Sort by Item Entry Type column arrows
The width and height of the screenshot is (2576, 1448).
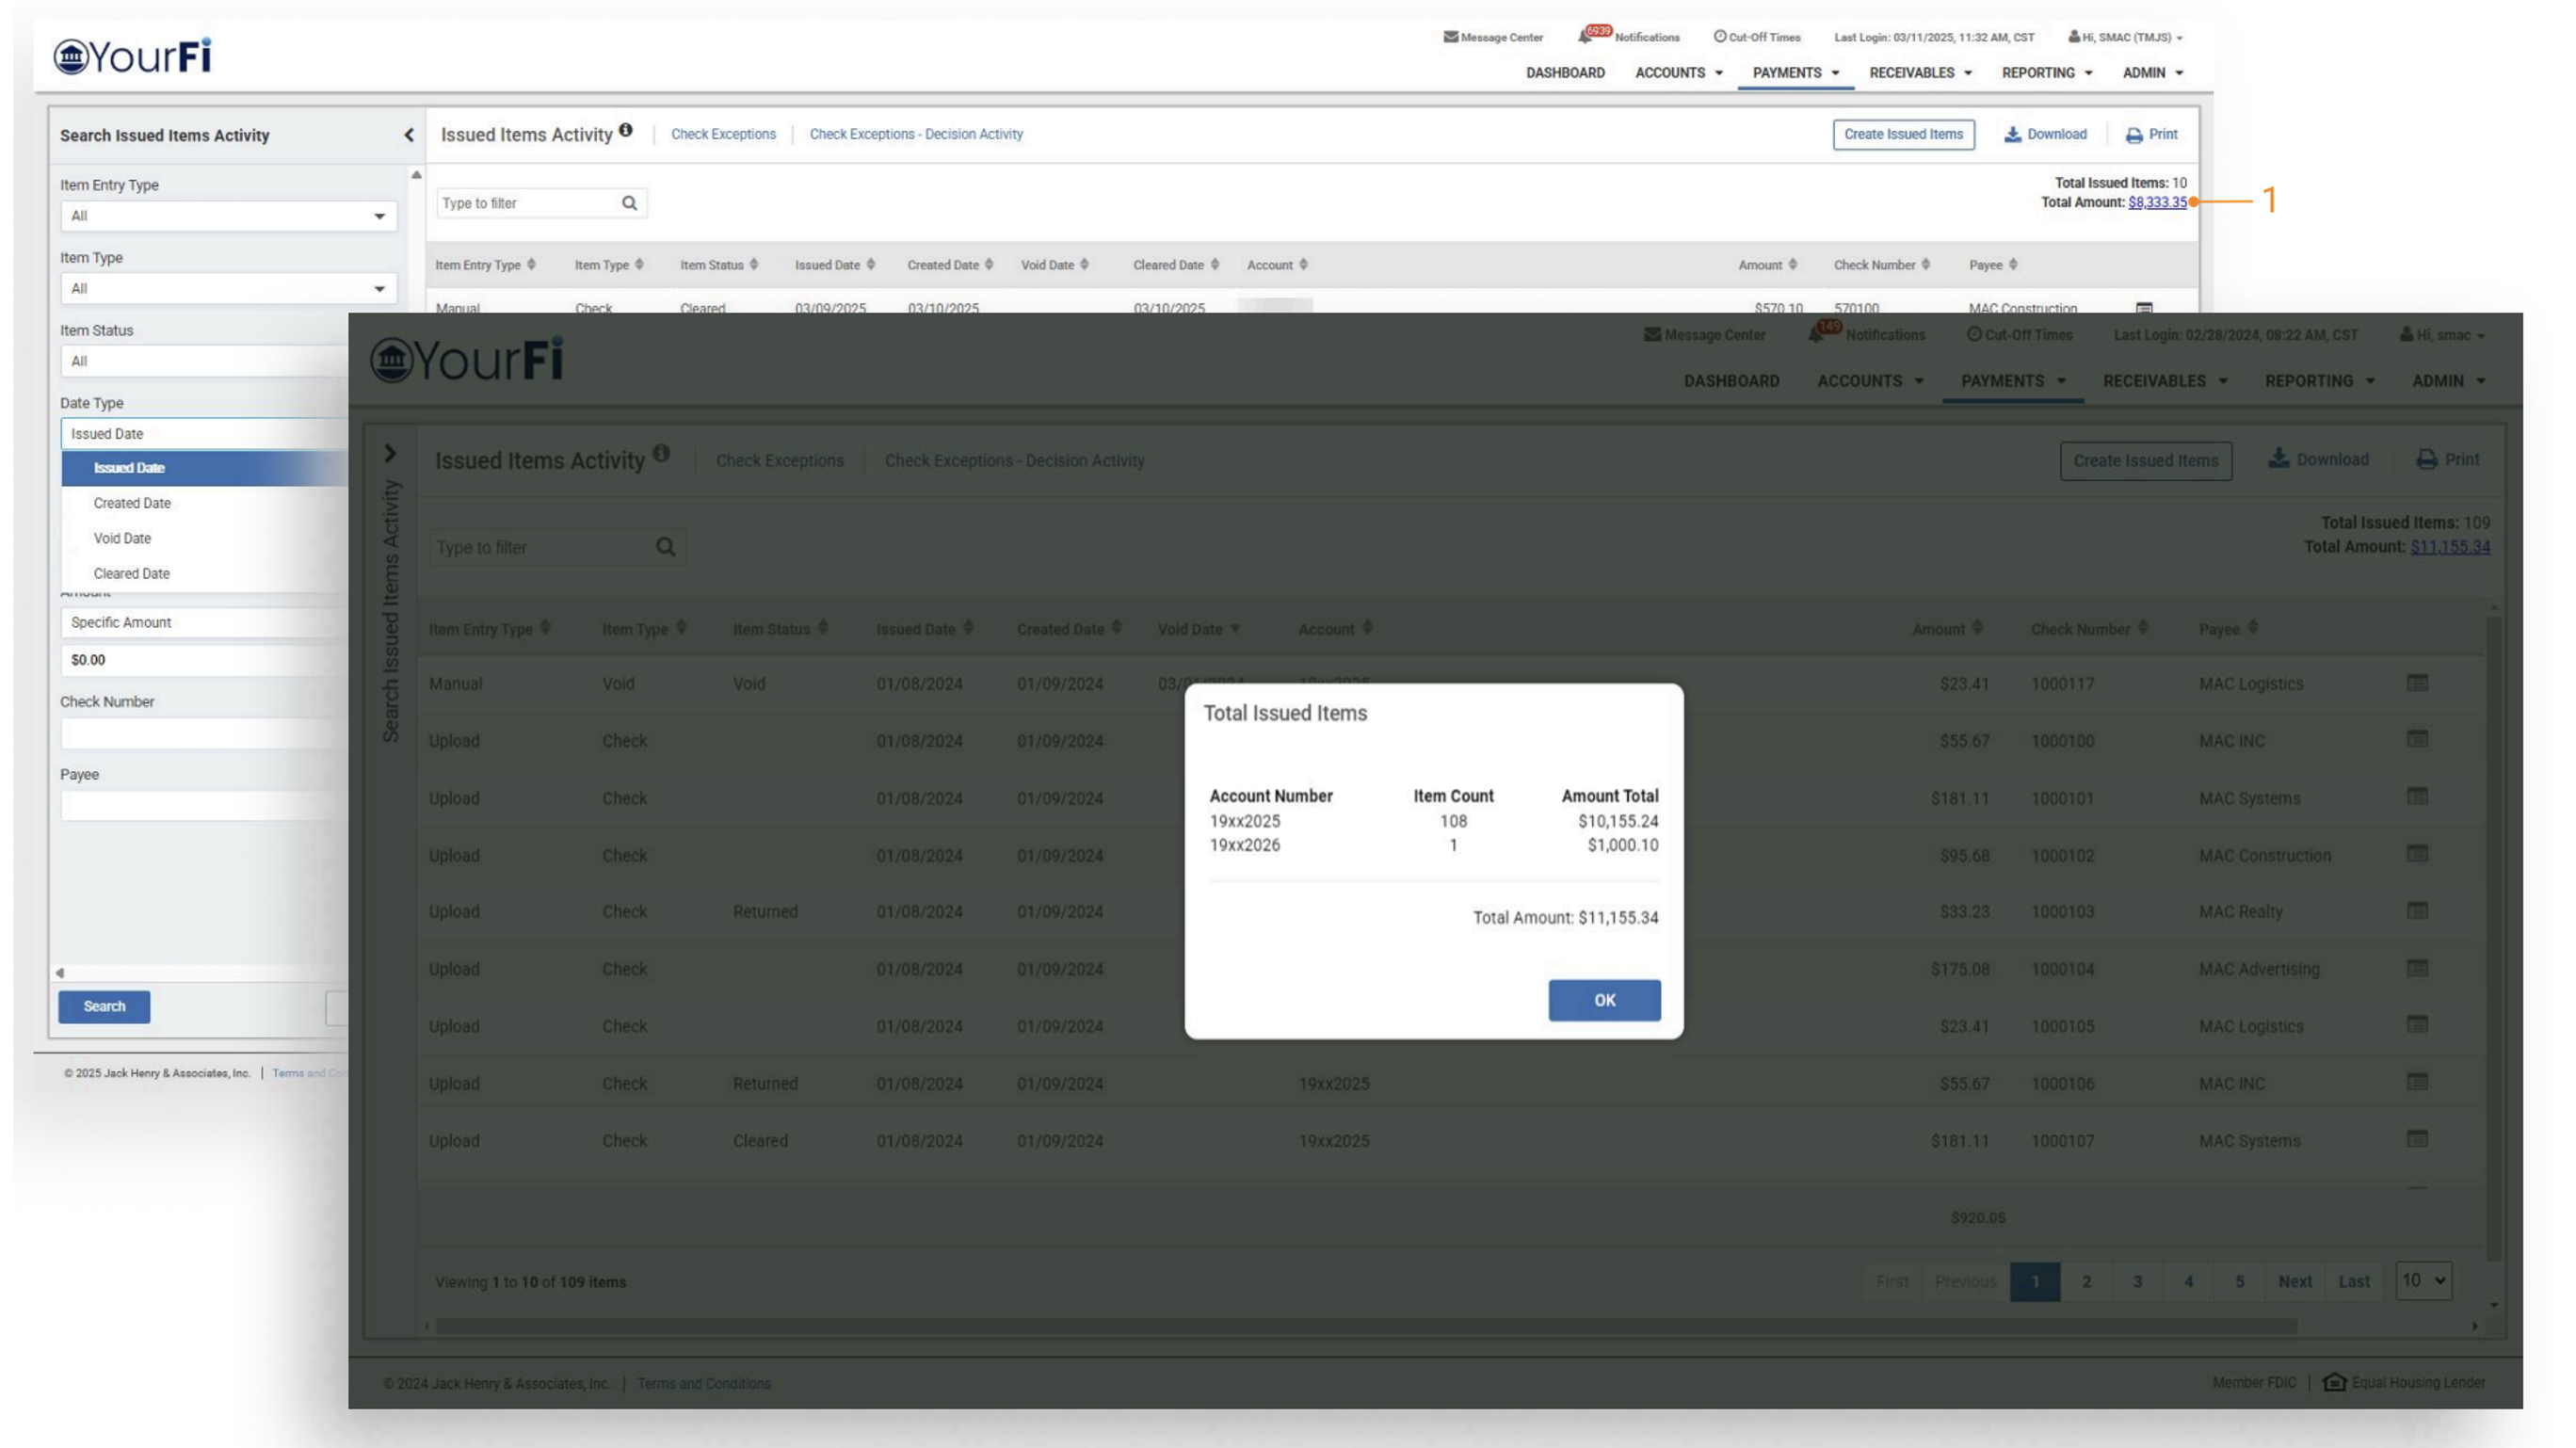[x=531, y=265]
